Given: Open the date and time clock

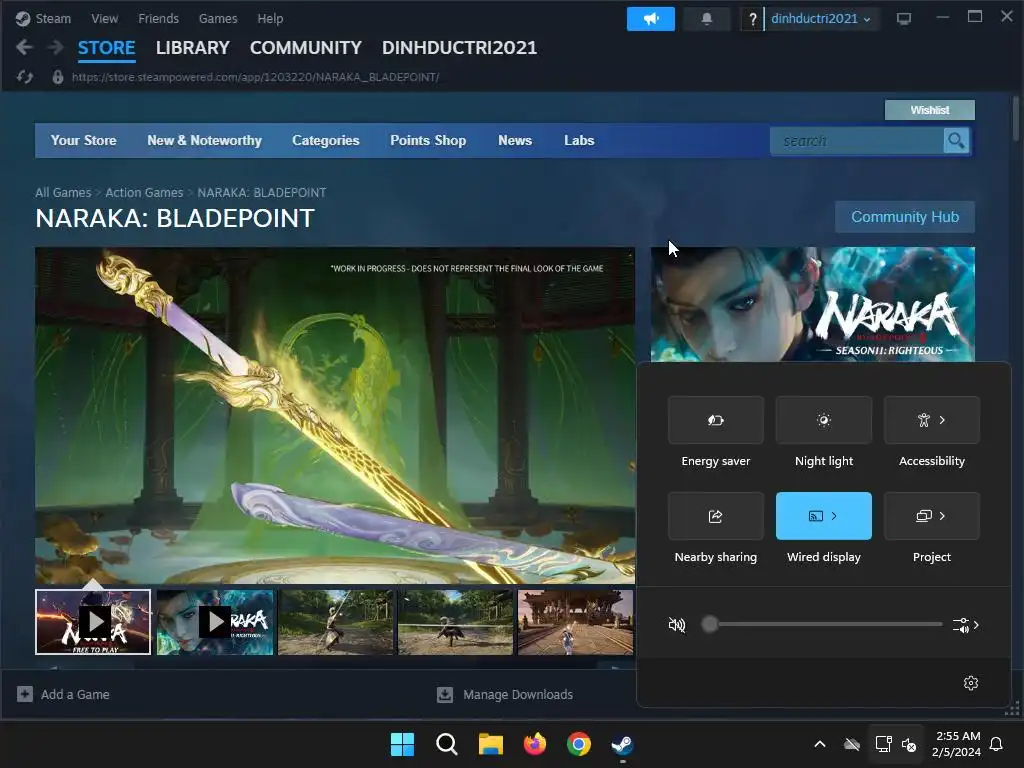Looking at the screenshot, I should [957, 744].
